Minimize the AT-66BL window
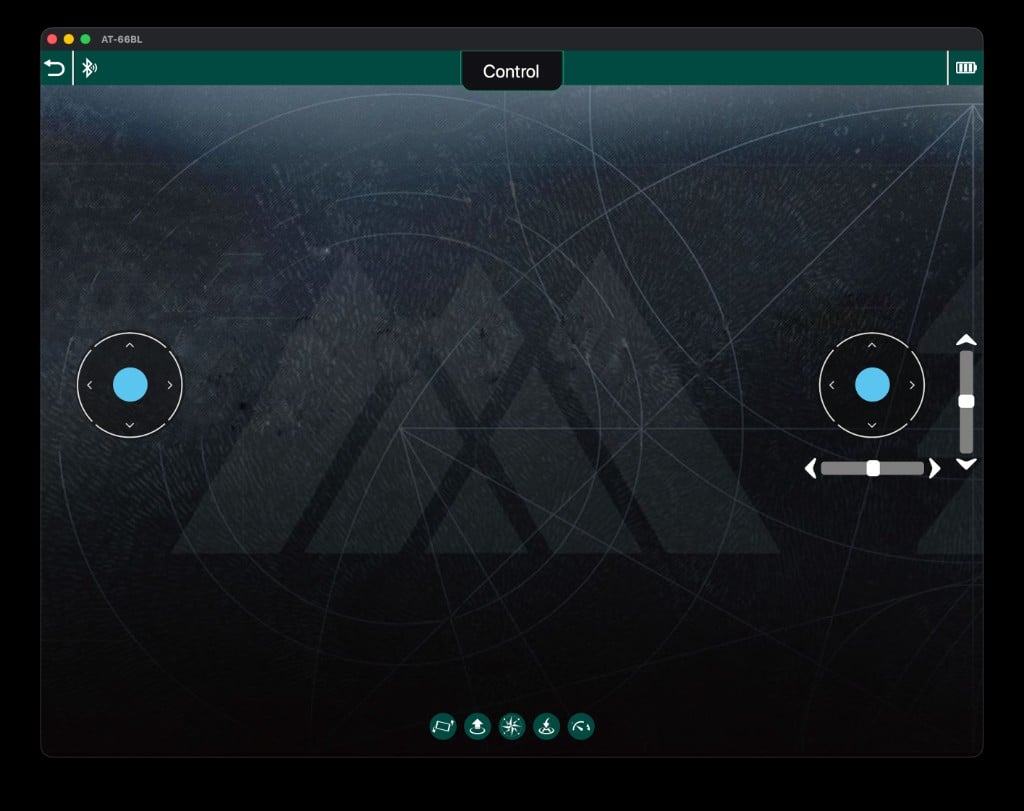This screenshot has height=811, width=1024. pos(69,39)
